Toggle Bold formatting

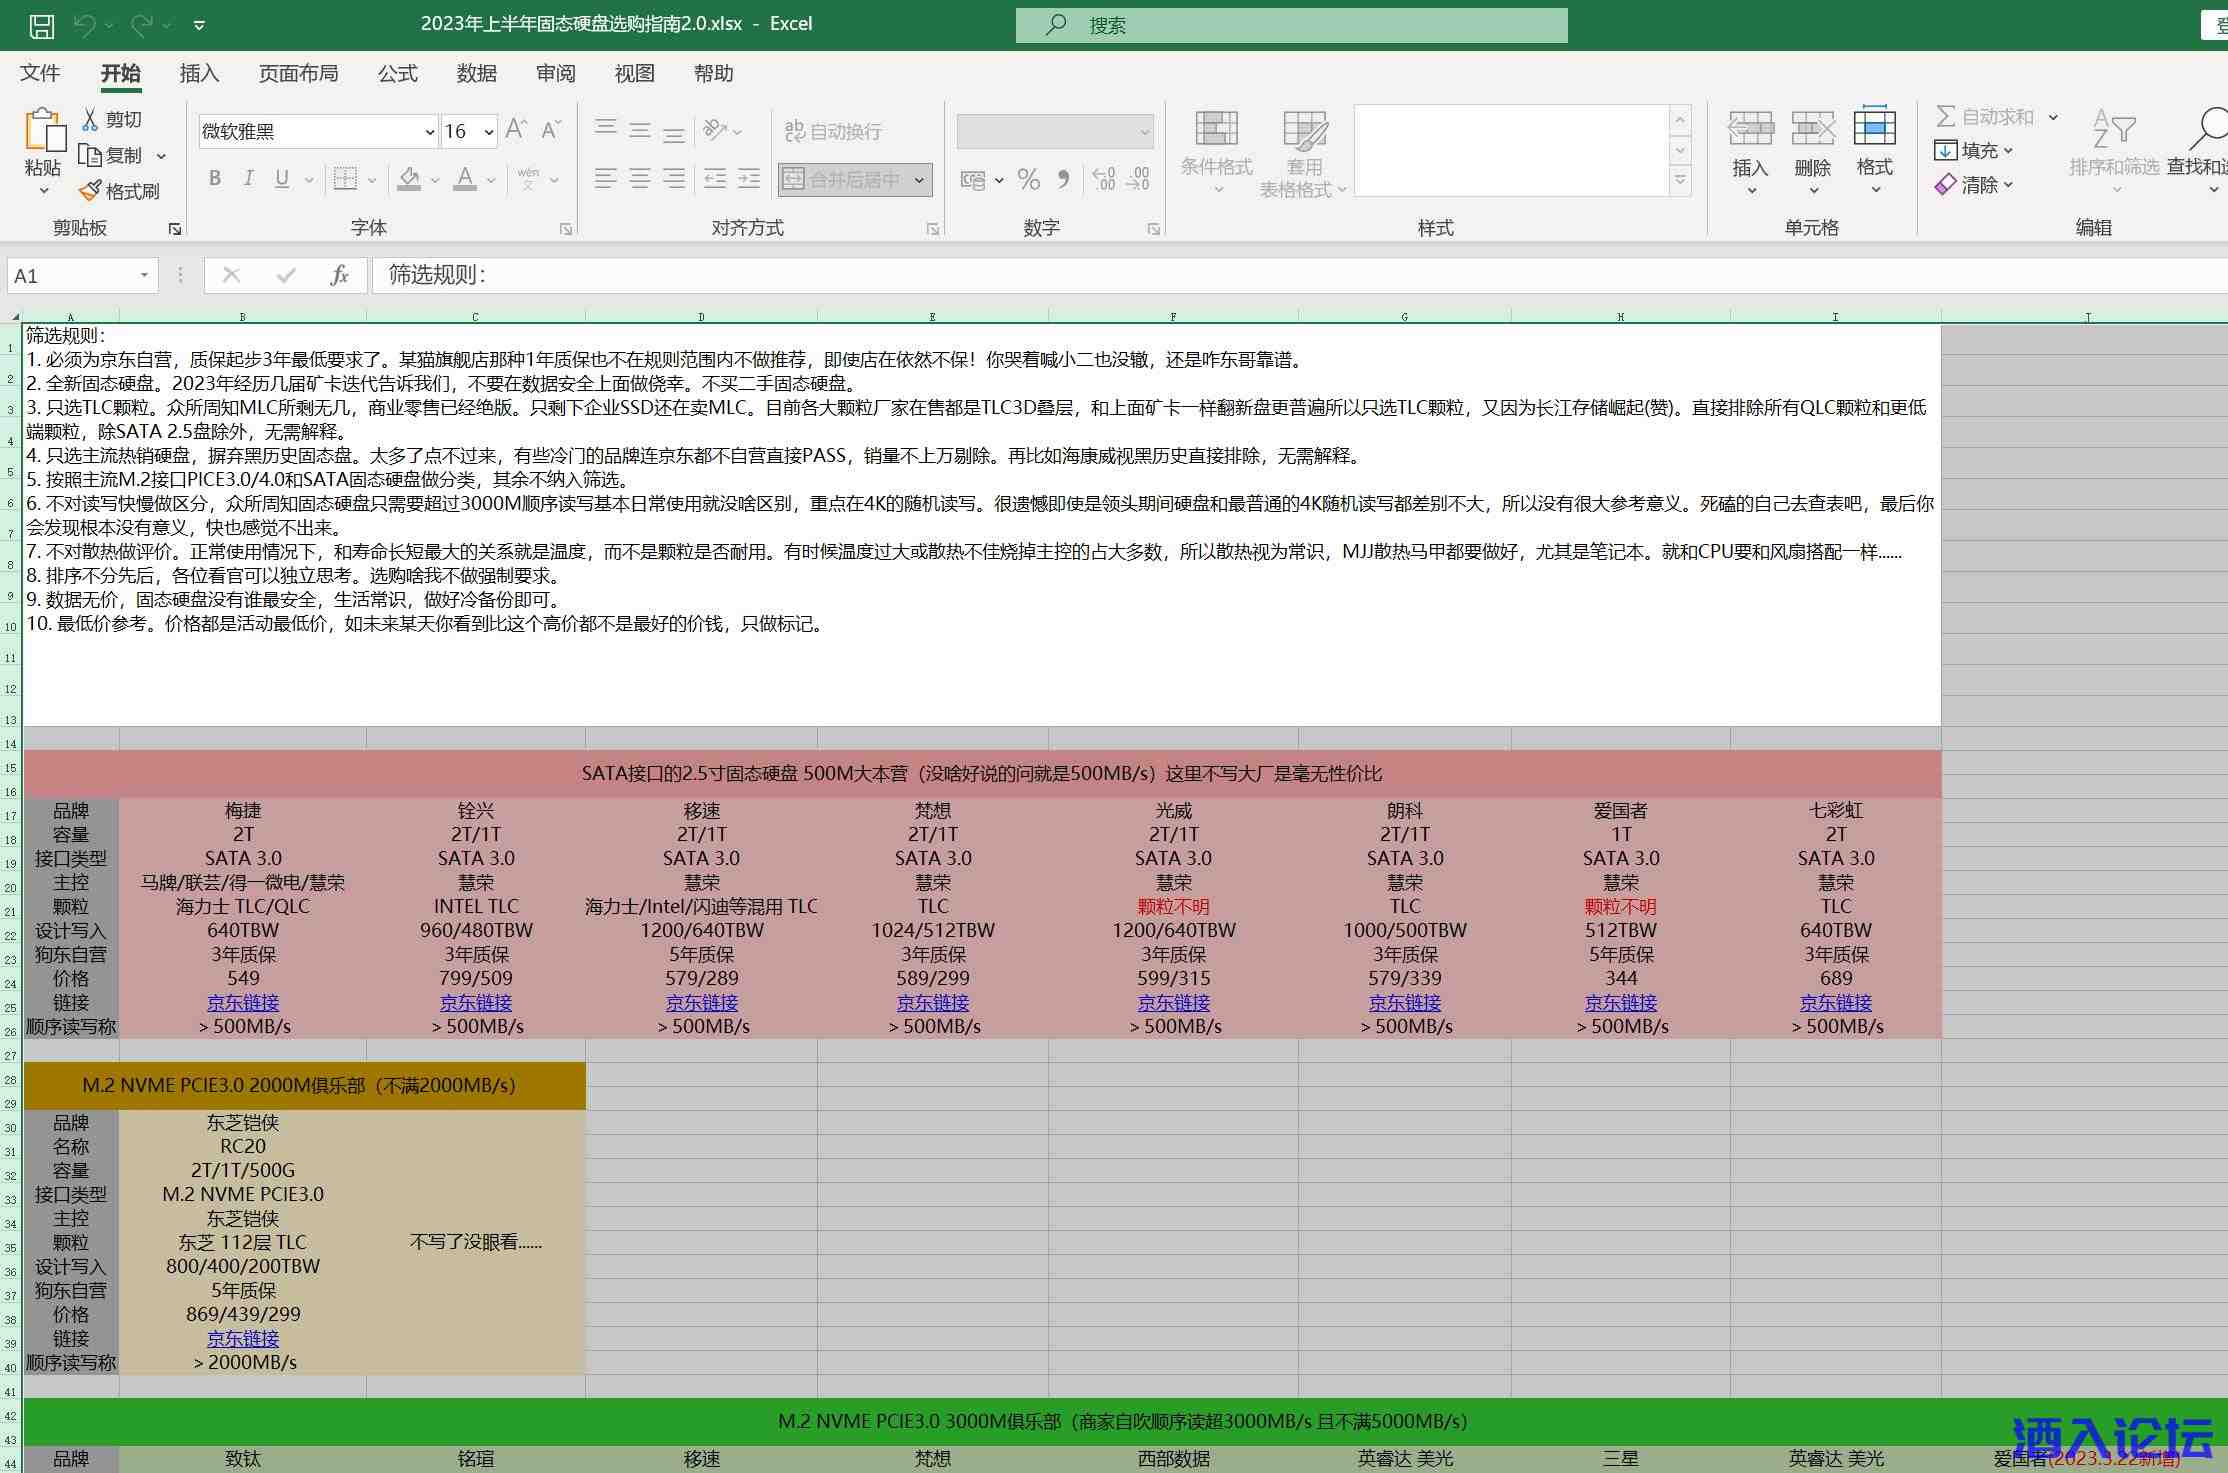215,179
